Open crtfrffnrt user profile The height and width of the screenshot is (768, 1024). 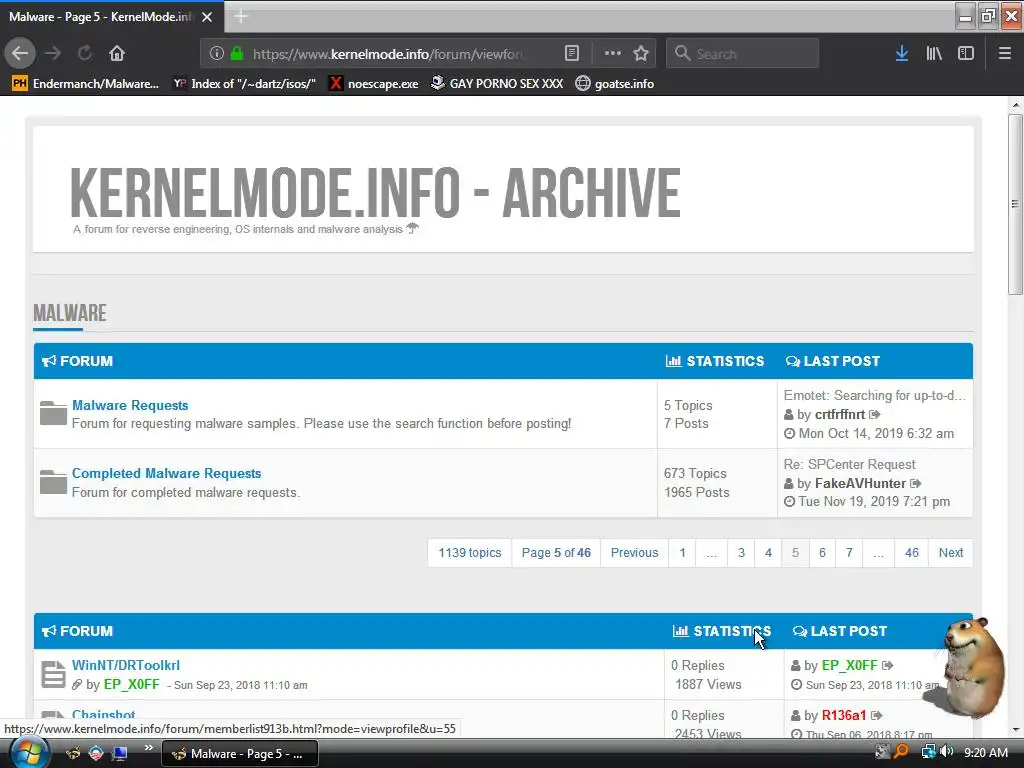click(840, 415)
